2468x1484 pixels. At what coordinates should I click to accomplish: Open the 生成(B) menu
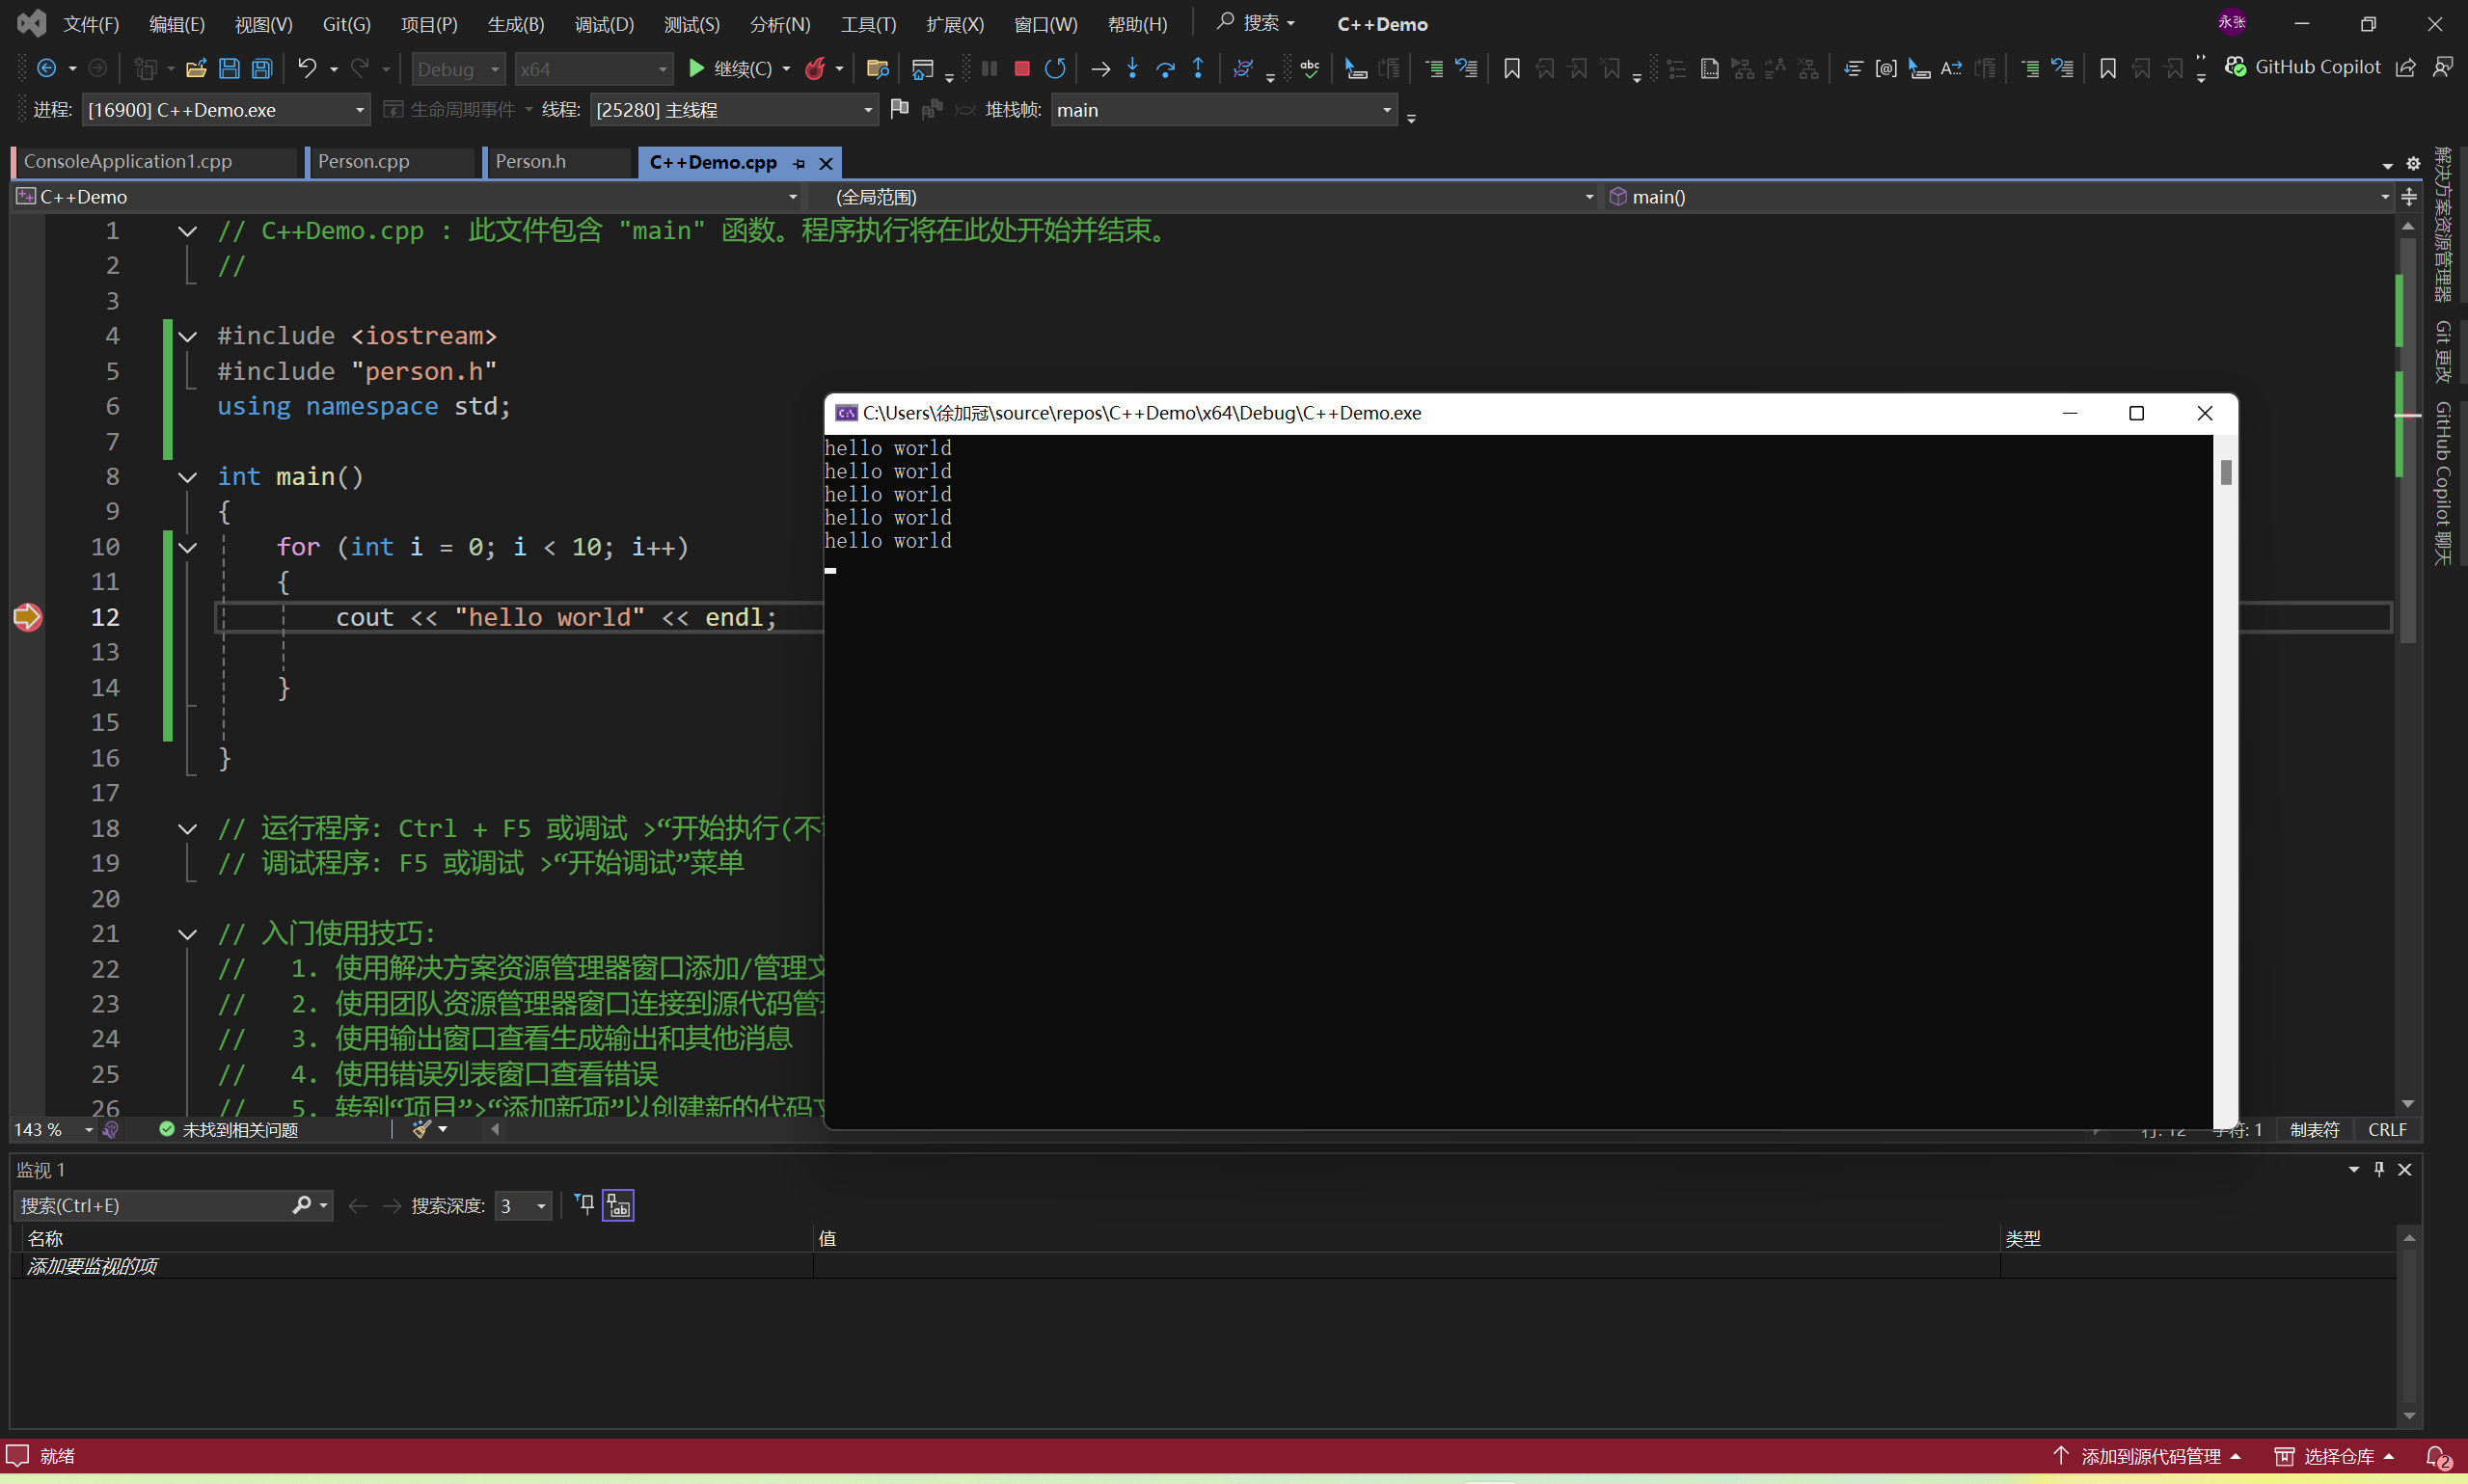pos(516,24)
